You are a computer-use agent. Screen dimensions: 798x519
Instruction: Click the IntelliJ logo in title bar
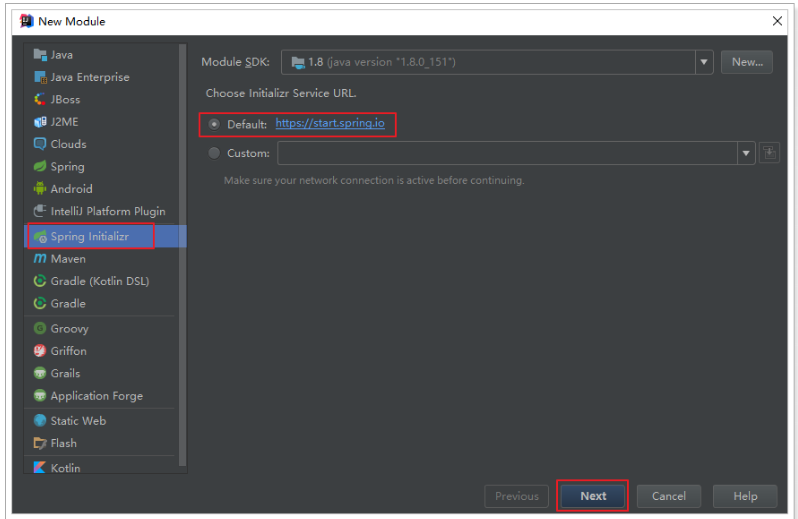(26, 21)
